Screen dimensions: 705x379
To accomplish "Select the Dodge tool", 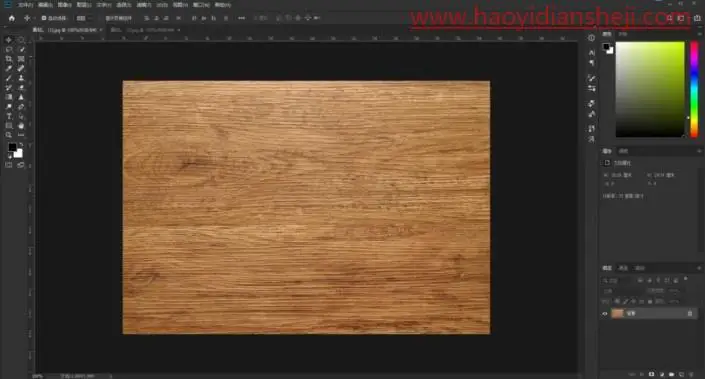I will coord(9,107).
